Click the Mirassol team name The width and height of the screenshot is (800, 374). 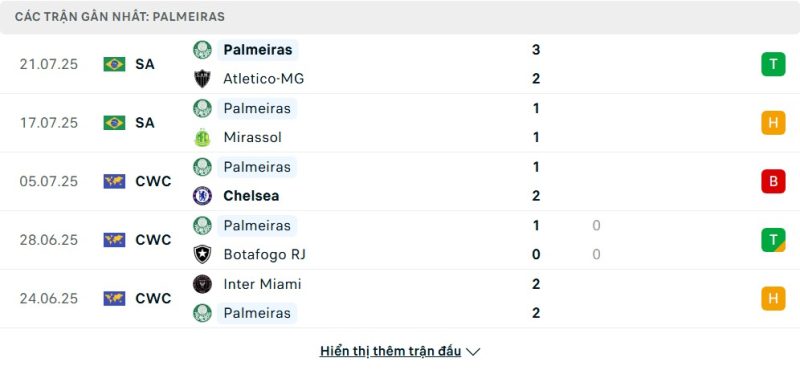click(x=252, y=137)
